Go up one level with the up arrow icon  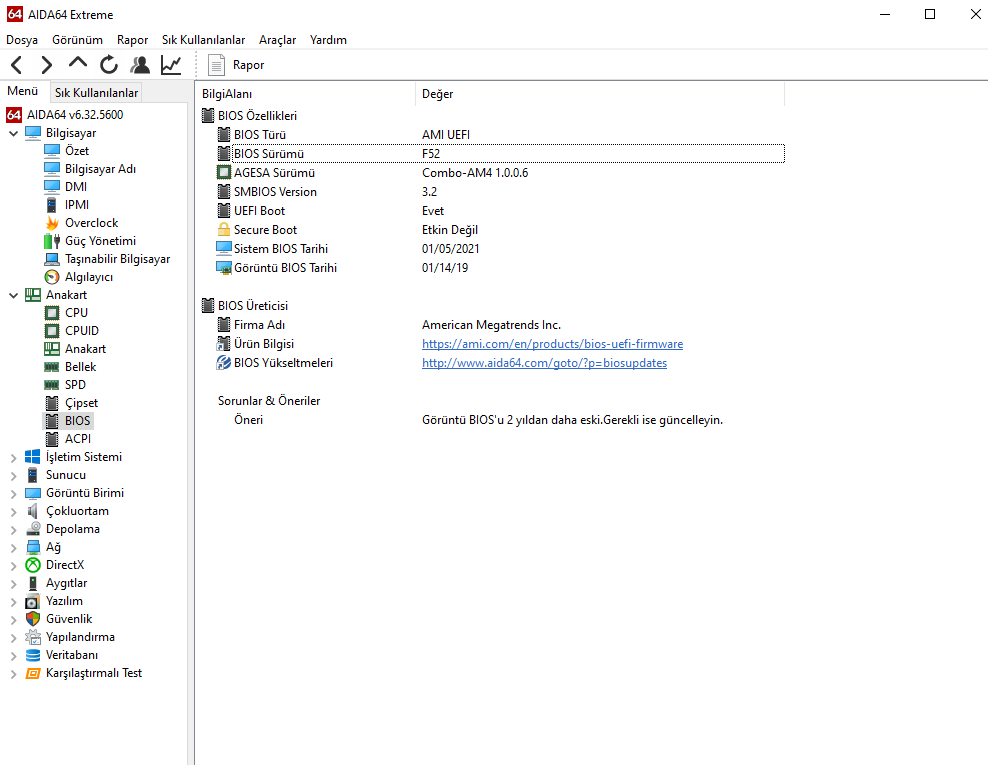(78, 64)
